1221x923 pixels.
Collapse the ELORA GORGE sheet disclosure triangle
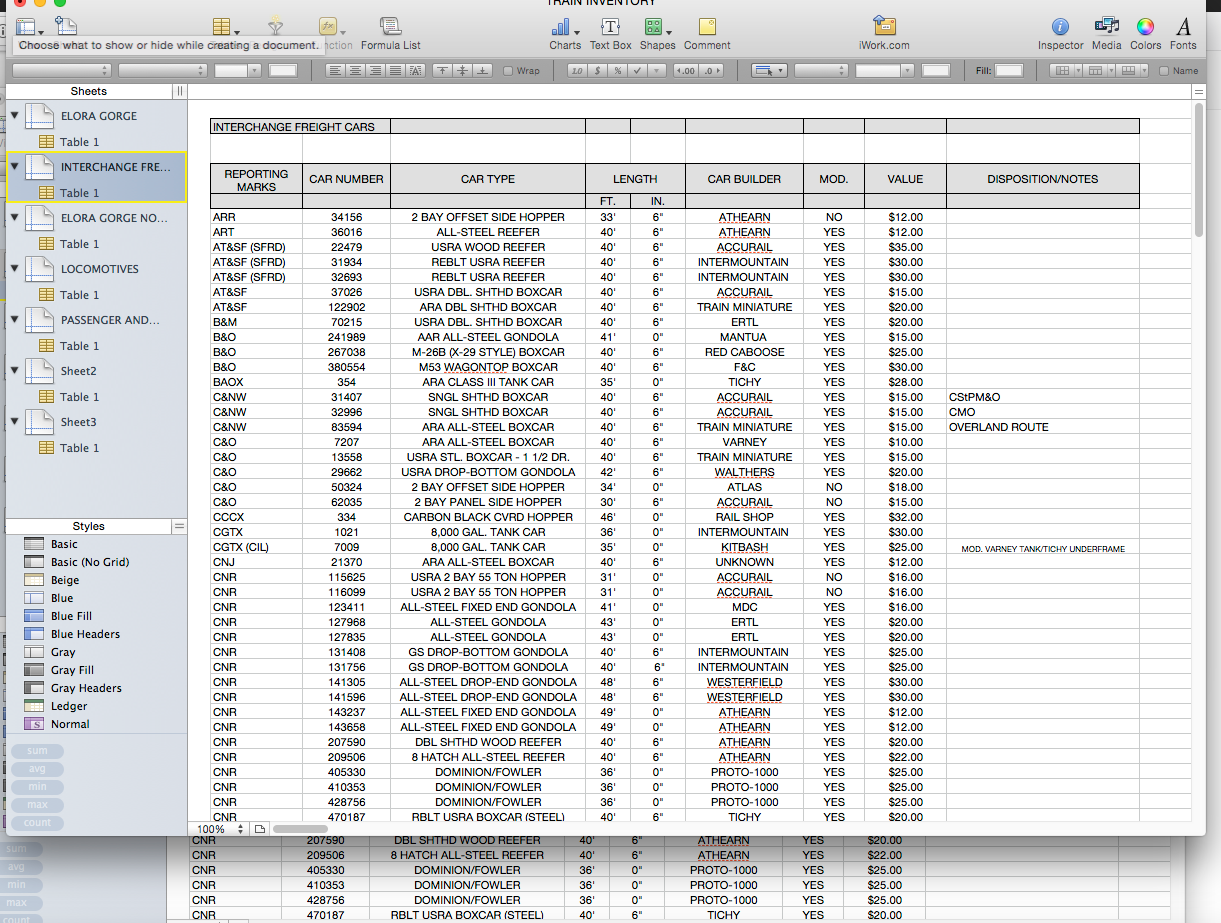[12, 115]
